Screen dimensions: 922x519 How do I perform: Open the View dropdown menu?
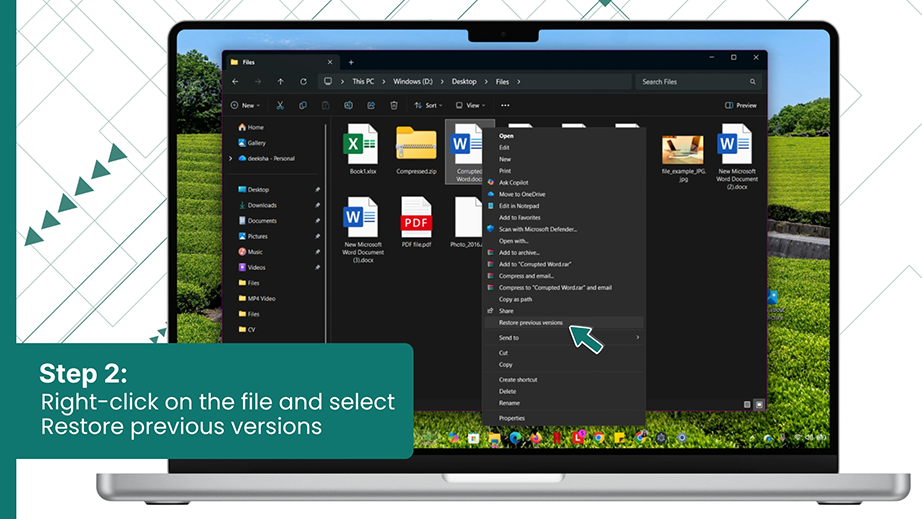(x=470, y=105)
